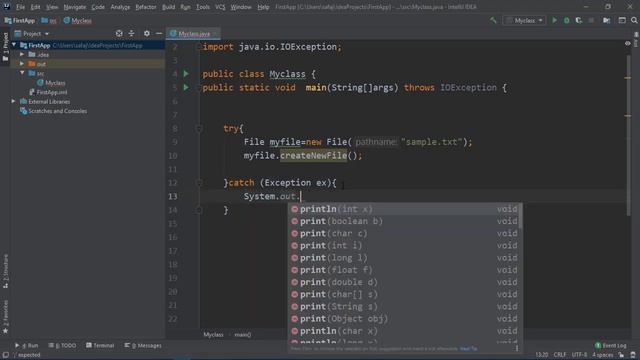Select print(String s) completion suggestion

click(404, 307)
